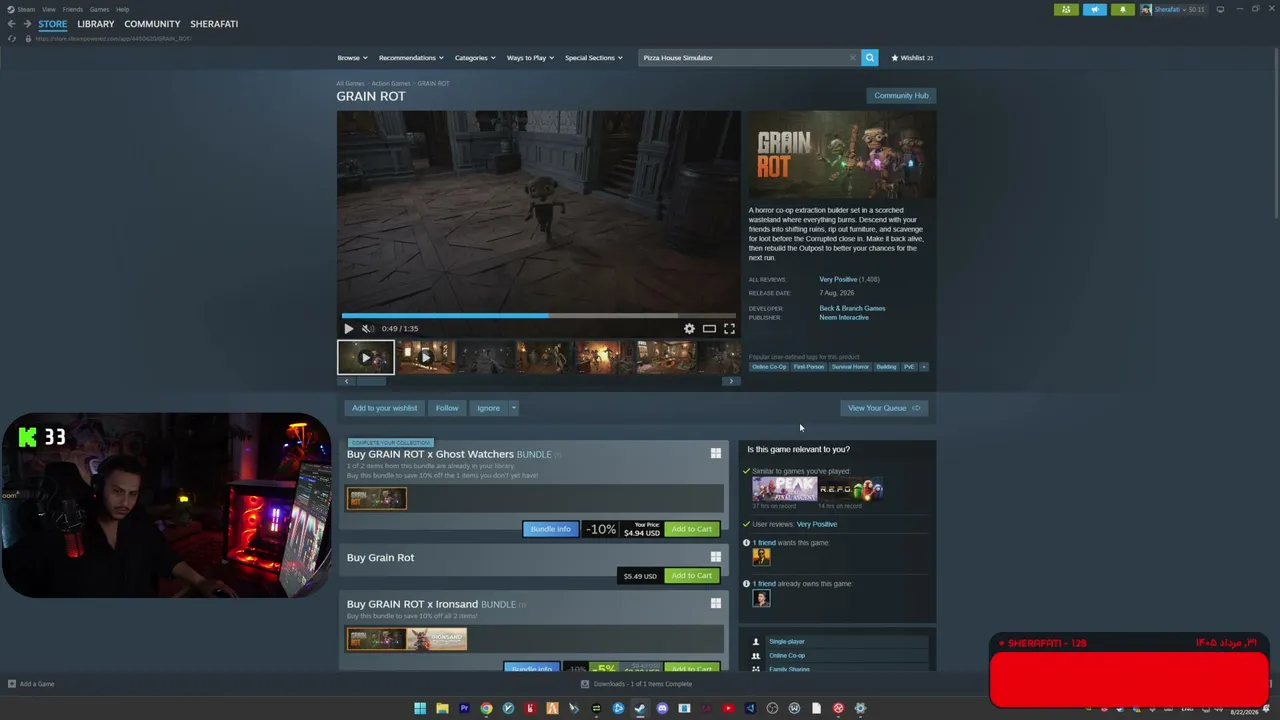This screenshot has width=1280, height=720.
Task: Enter fullscreen for the trailer
Action: pyautogui.click(x=729, y=328)
